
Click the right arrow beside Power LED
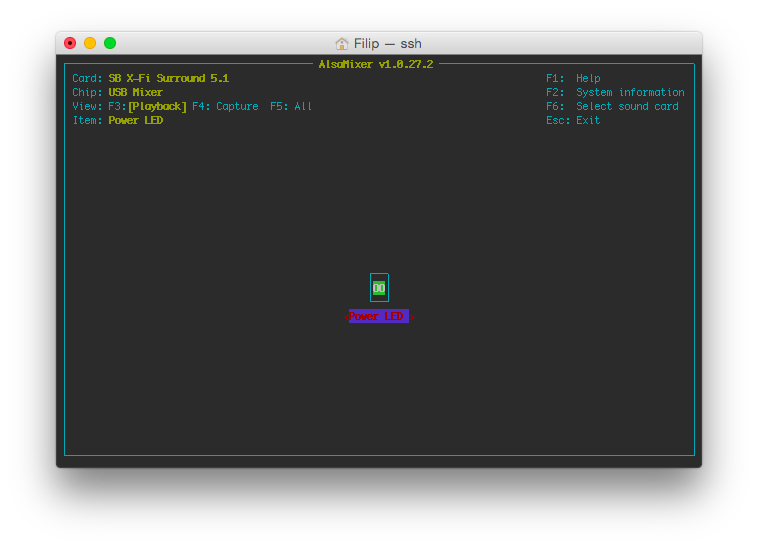point(412,317)
